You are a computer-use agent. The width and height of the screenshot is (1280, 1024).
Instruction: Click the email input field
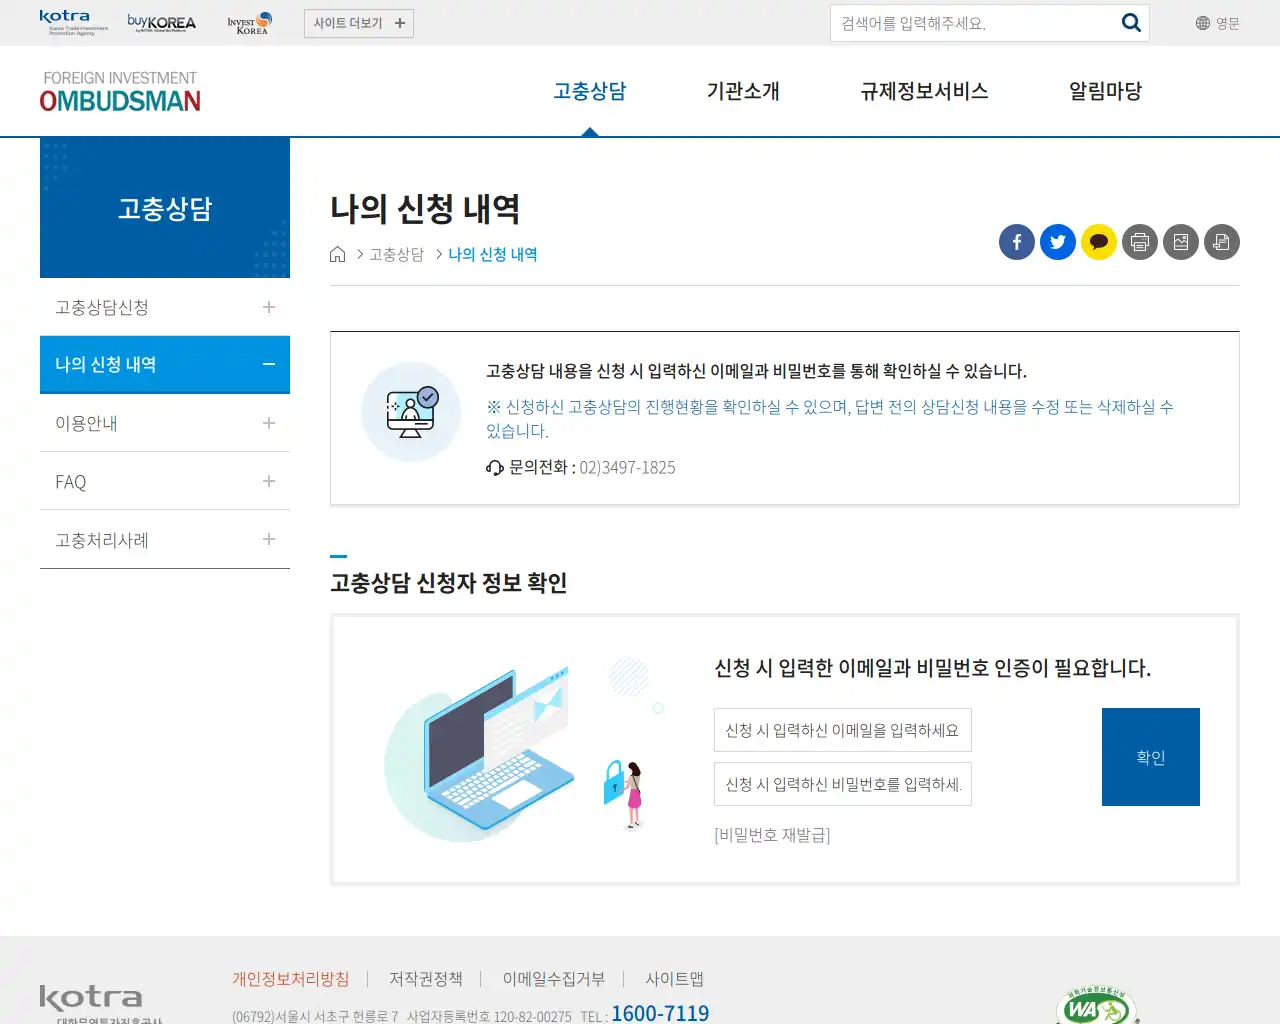842,730
